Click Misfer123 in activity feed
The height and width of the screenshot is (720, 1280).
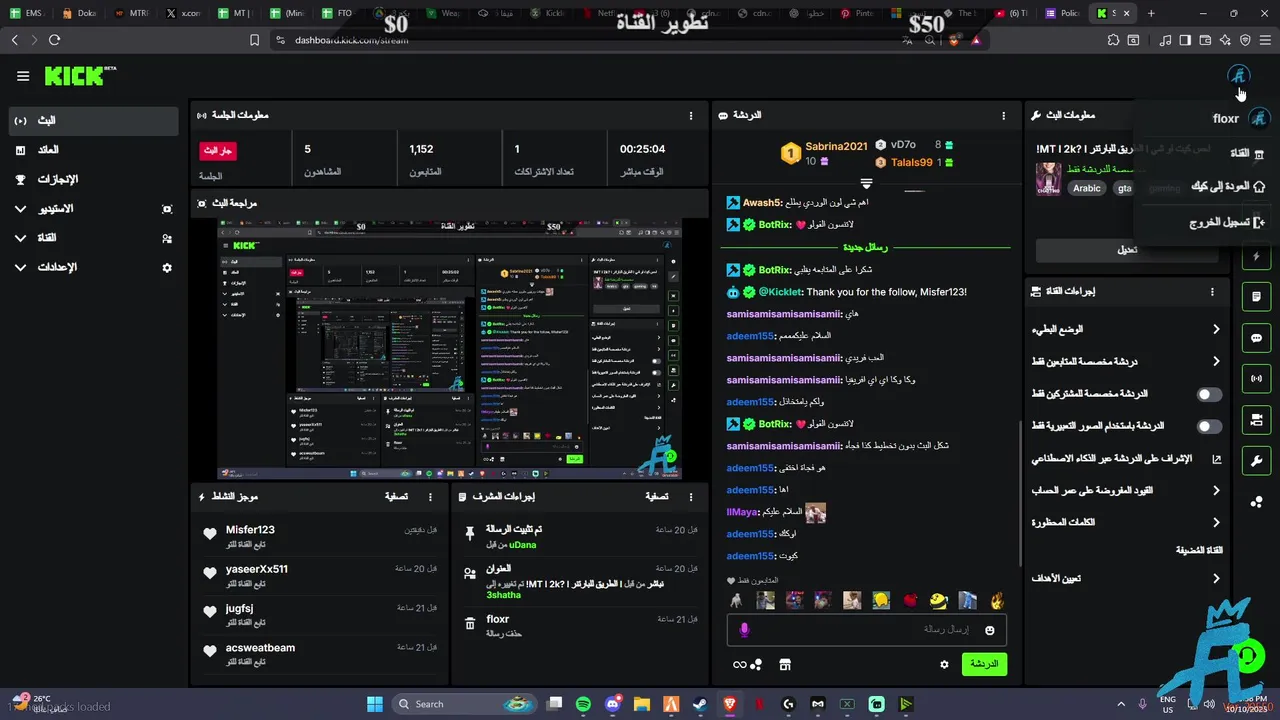click(250, 530)
